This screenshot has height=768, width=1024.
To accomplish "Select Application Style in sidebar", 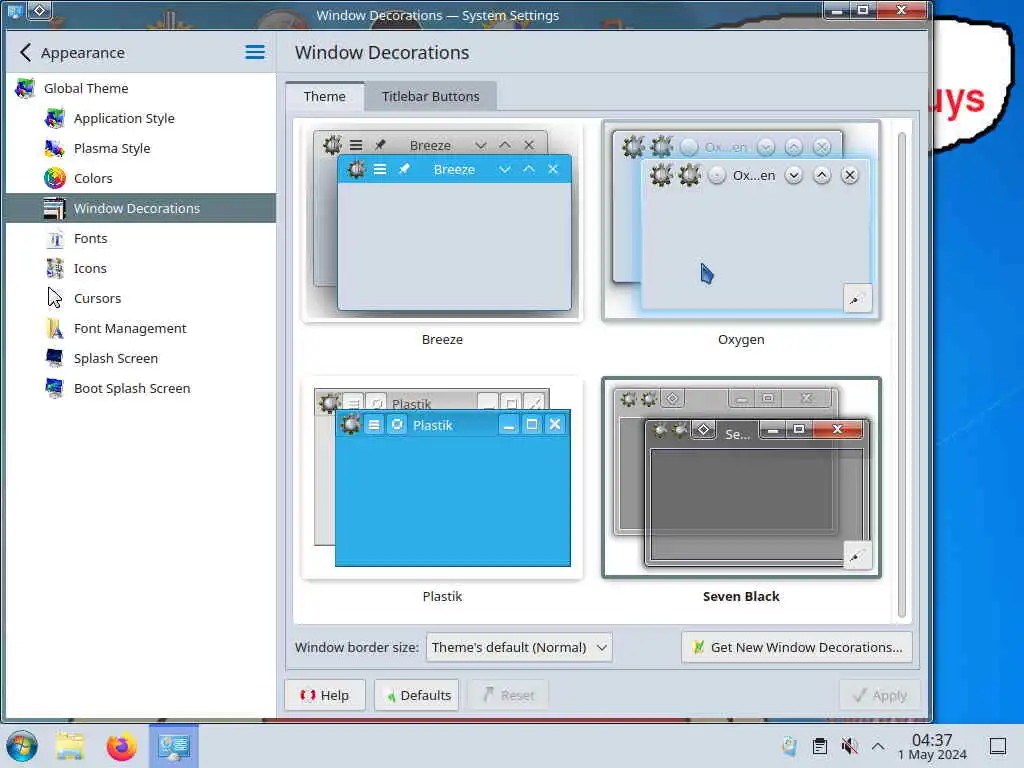I will [x=140, y=118].
